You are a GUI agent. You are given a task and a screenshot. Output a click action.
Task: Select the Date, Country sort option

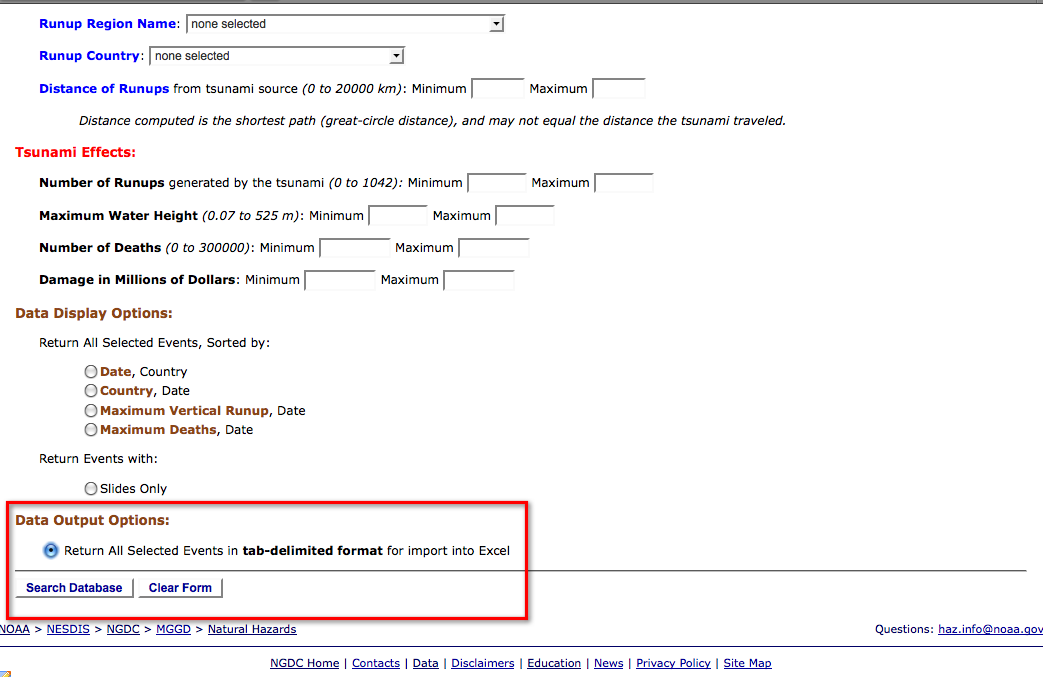click(91, 372)
